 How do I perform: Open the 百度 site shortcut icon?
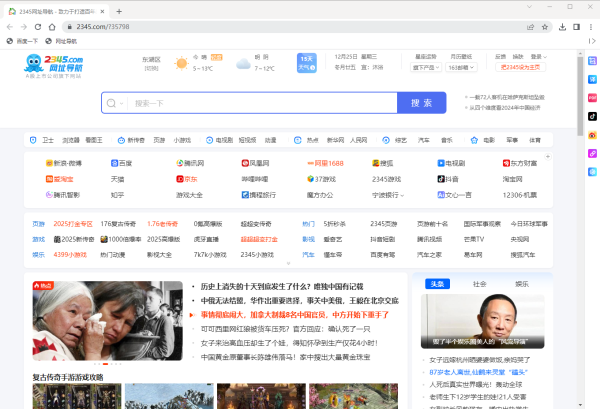pos(114,163)
